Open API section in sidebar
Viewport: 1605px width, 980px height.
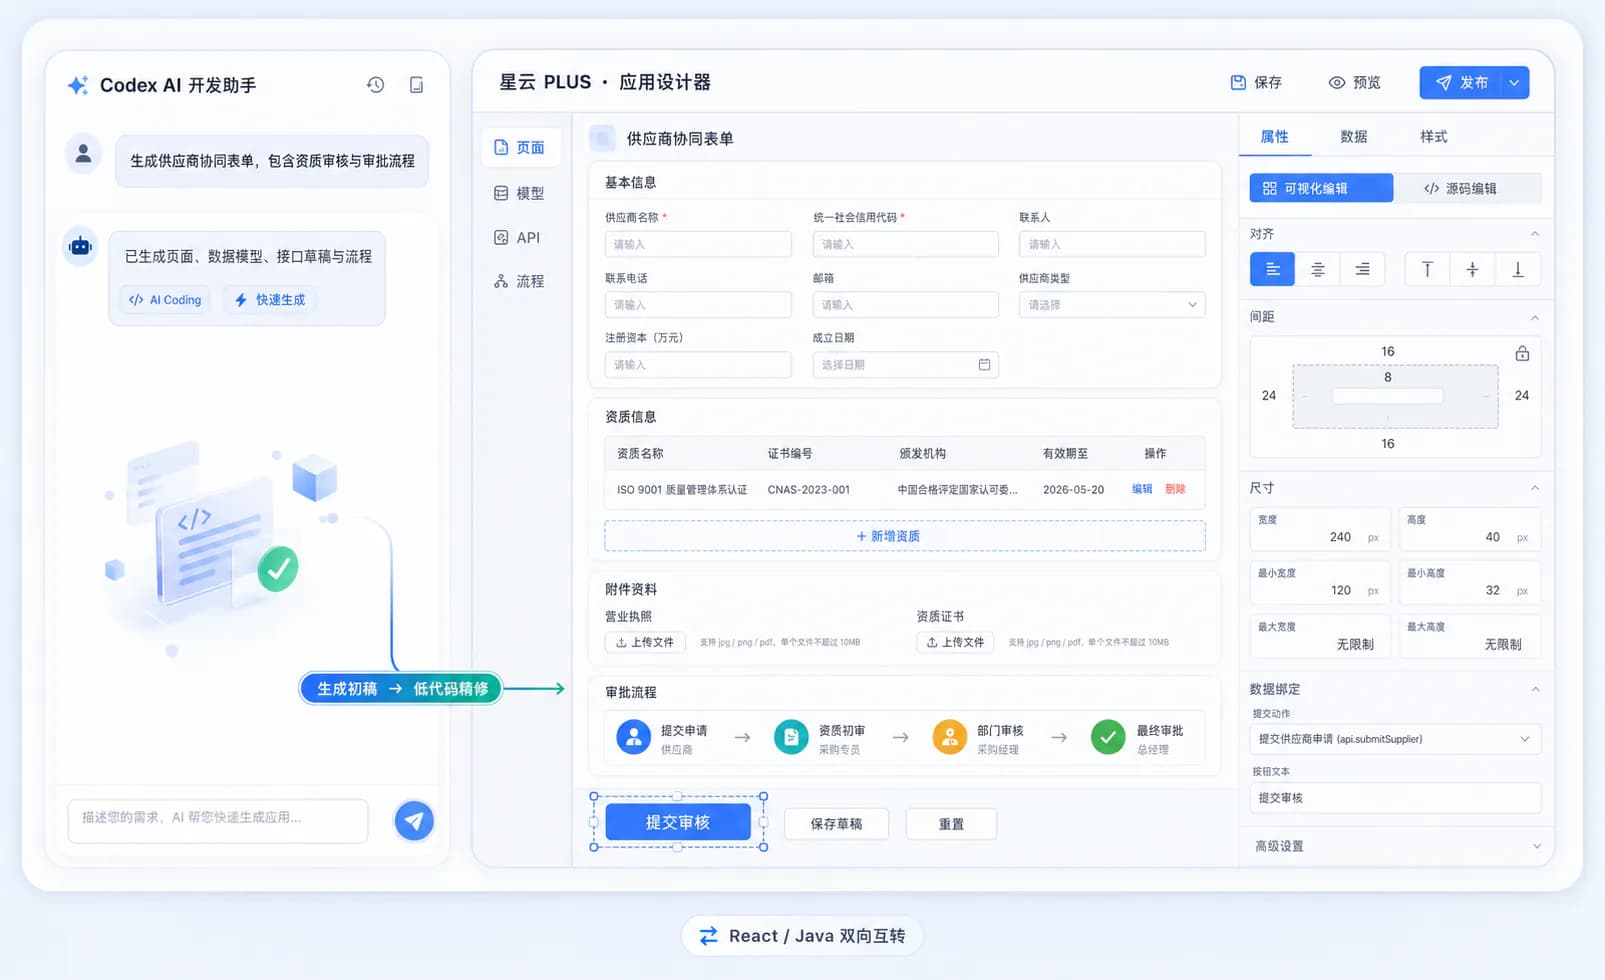(518, 237)
